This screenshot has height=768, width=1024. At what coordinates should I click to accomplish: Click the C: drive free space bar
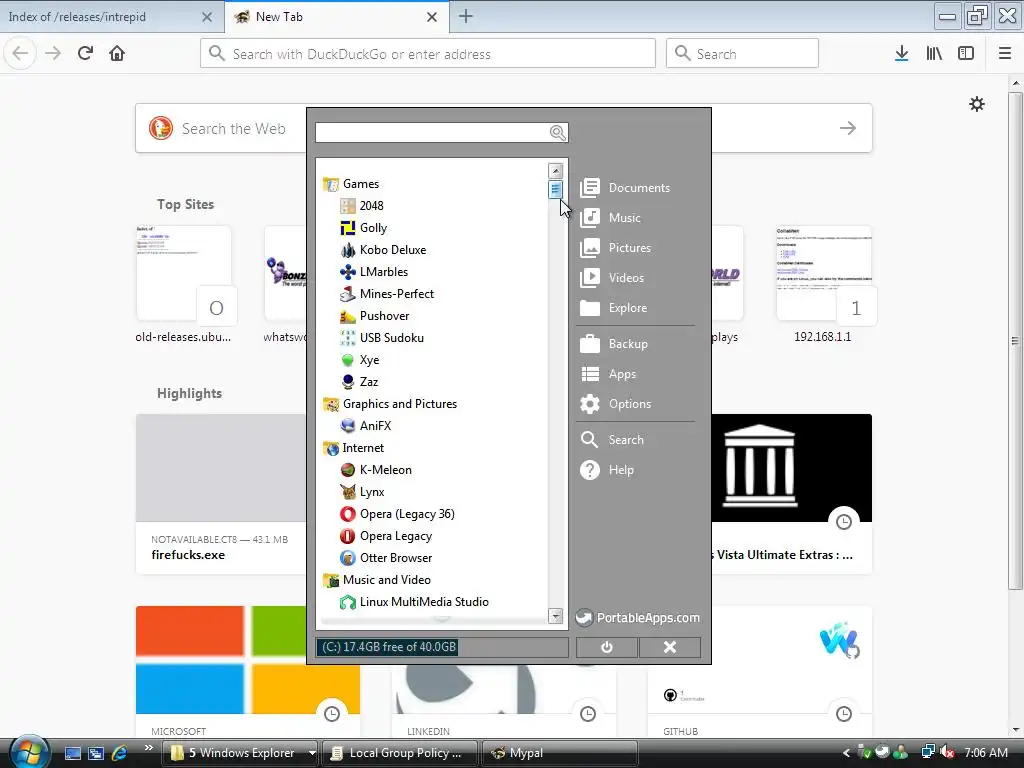click(x=442, y=647)
